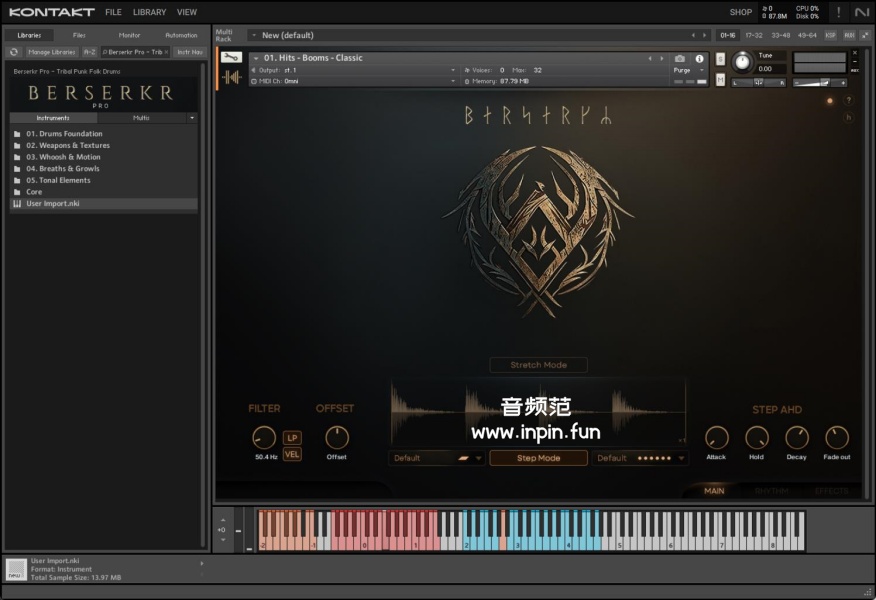This screenshot has width=876, height=600.
Task: Click the question mark help icon
Action: (849, 100)
